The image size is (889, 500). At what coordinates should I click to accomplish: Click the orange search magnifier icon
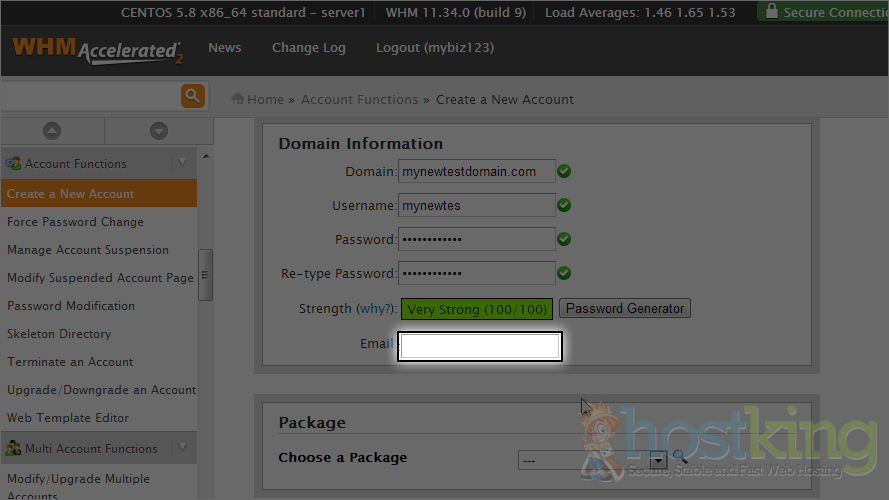[193, 96]
